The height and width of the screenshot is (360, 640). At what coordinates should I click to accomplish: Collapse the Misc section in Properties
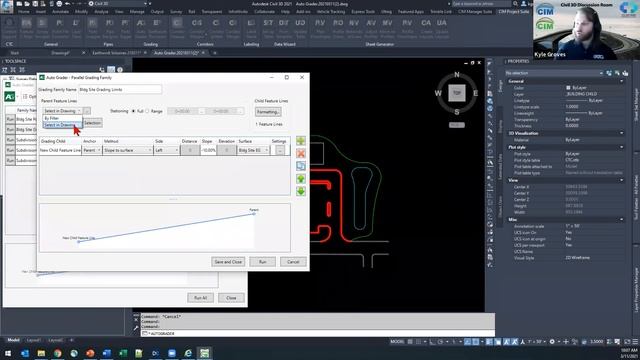point(622,220)
